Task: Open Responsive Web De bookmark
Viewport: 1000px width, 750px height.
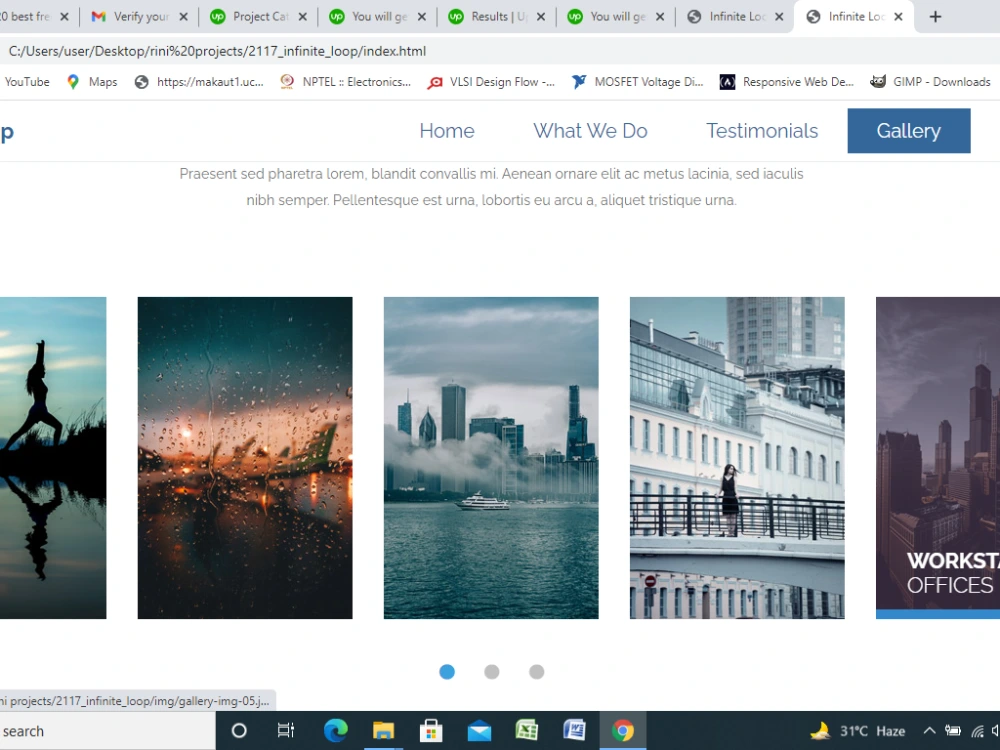Action: (x=786, y=82)
